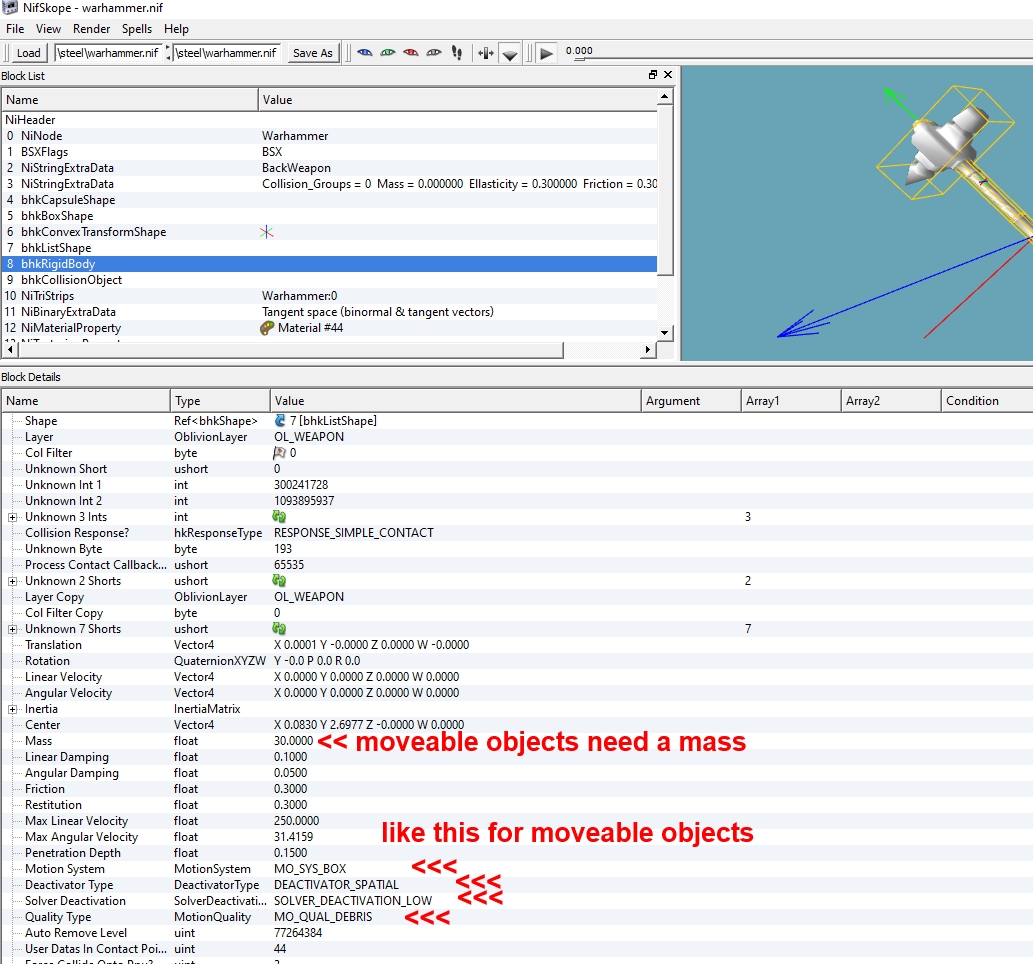This screenshot has height=964, width=1033.
Task: Click the MO_SYS_BOX Motion System value
Action: point(310,868)
